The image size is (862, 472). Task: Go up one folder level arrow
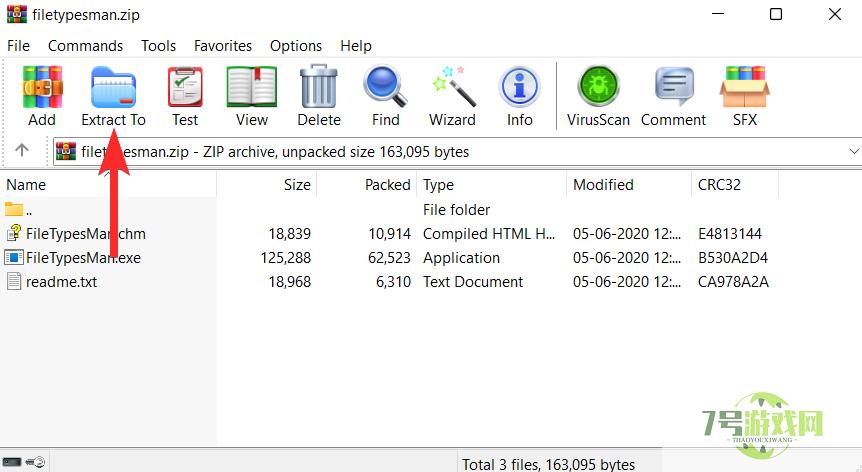click(x=22, y=150)
